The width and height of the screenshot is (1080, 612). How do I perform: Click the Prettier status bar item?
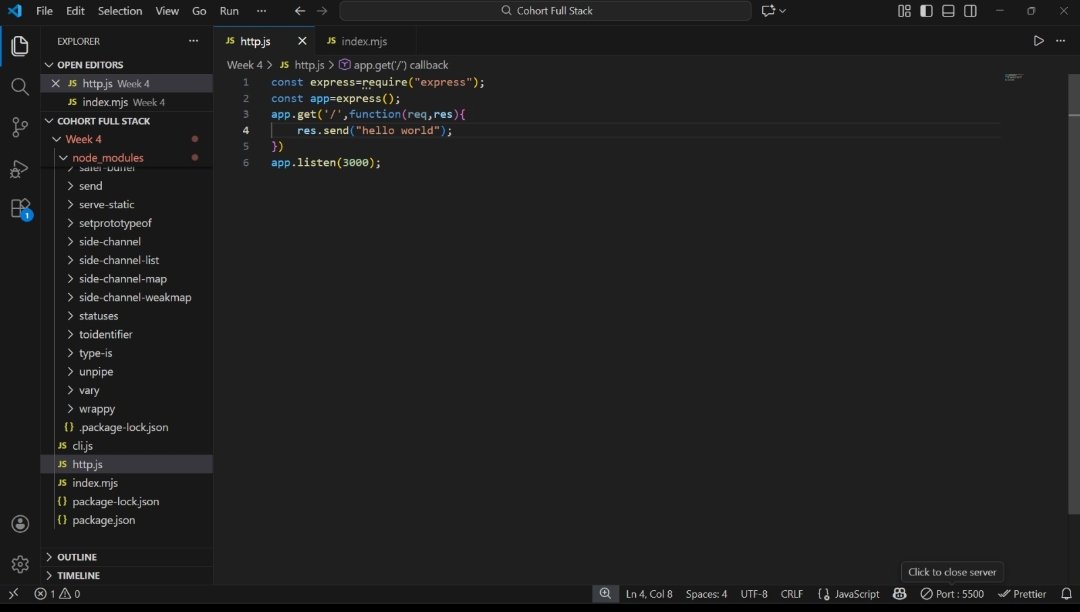(1022, 593)
